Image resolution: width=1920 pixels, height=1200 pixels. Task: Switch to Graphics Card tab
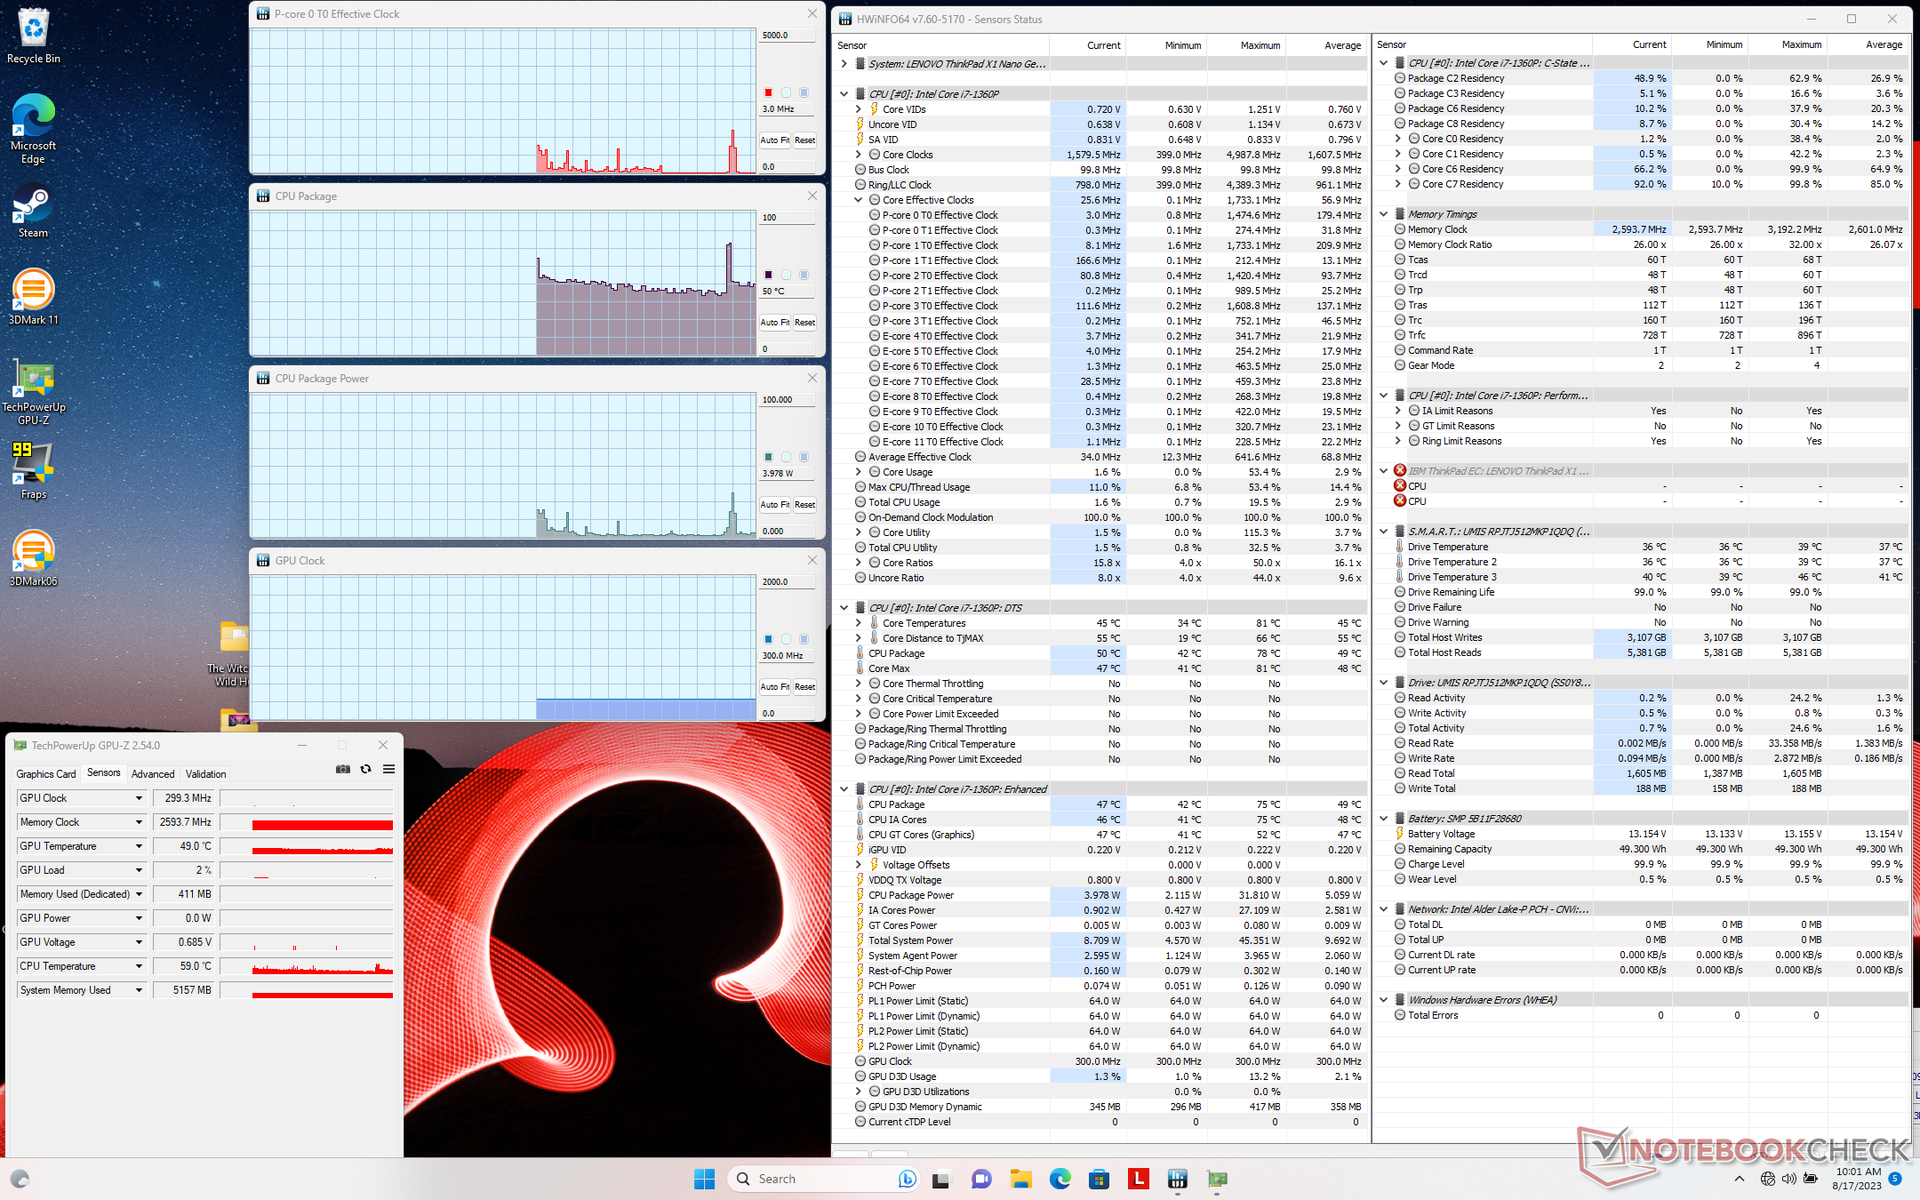46,774
